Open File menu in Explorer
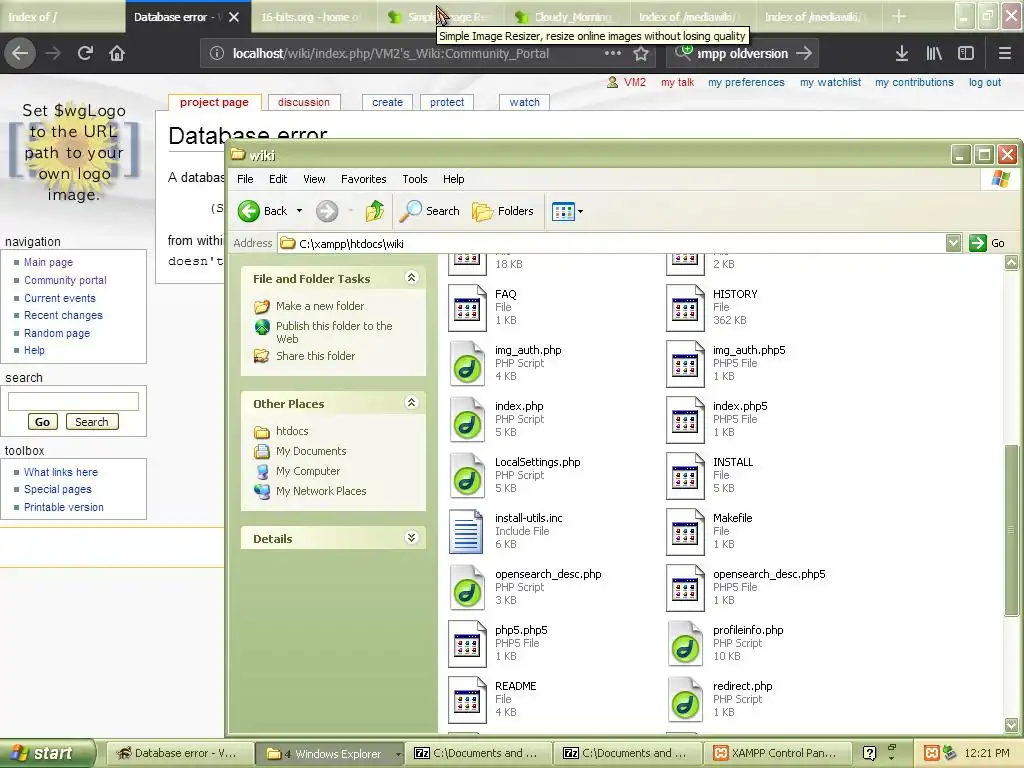 point(246,179)
